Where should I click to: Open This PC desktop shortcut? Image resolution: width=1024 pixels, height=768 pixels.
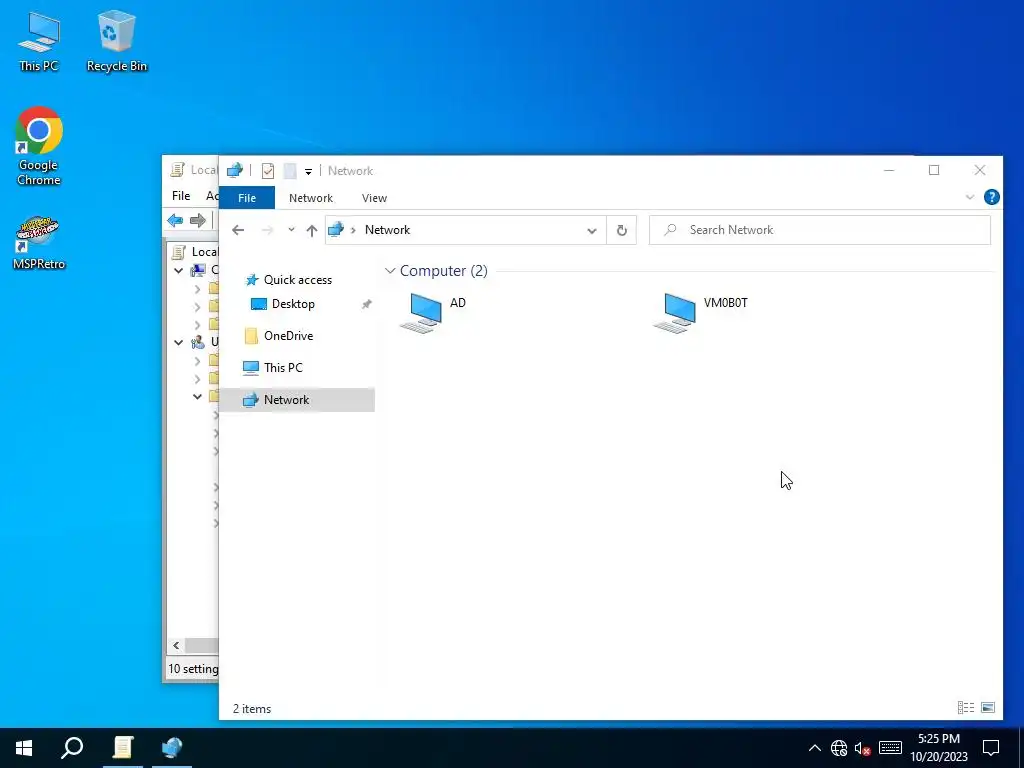[39, 41]
